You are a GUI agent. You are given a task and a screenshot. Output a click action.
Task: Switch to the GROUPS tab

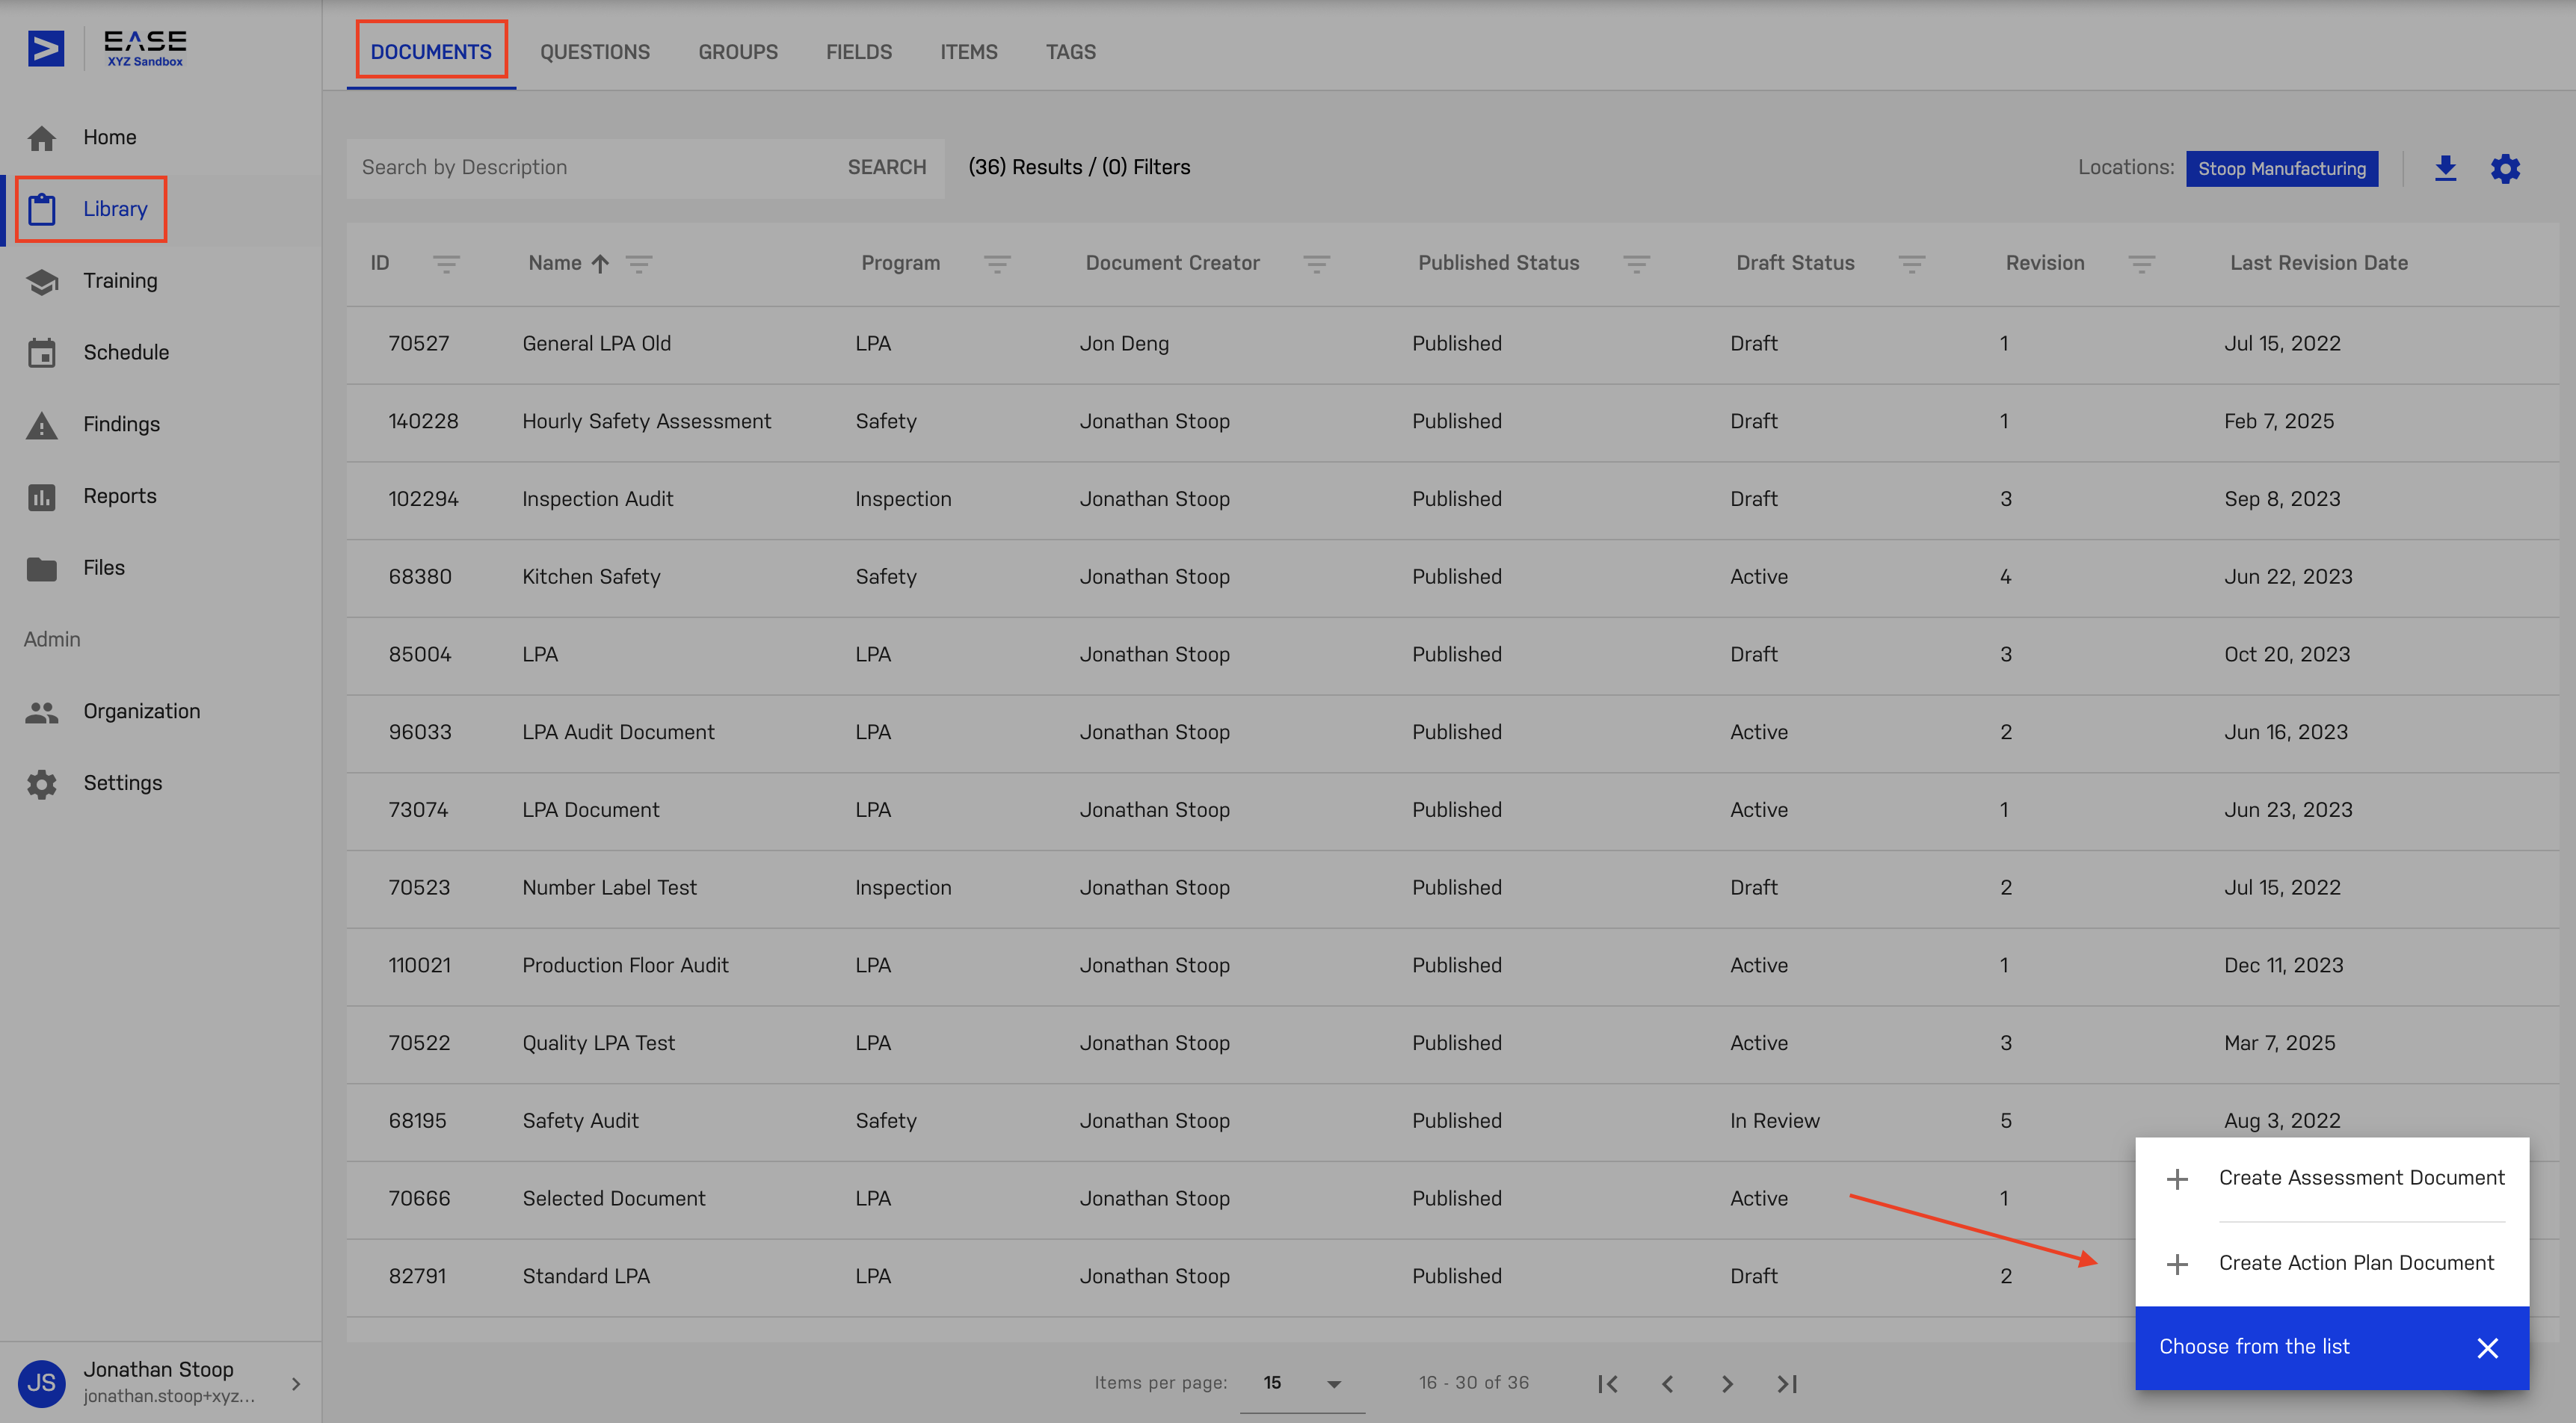click(x=738, y=52)
